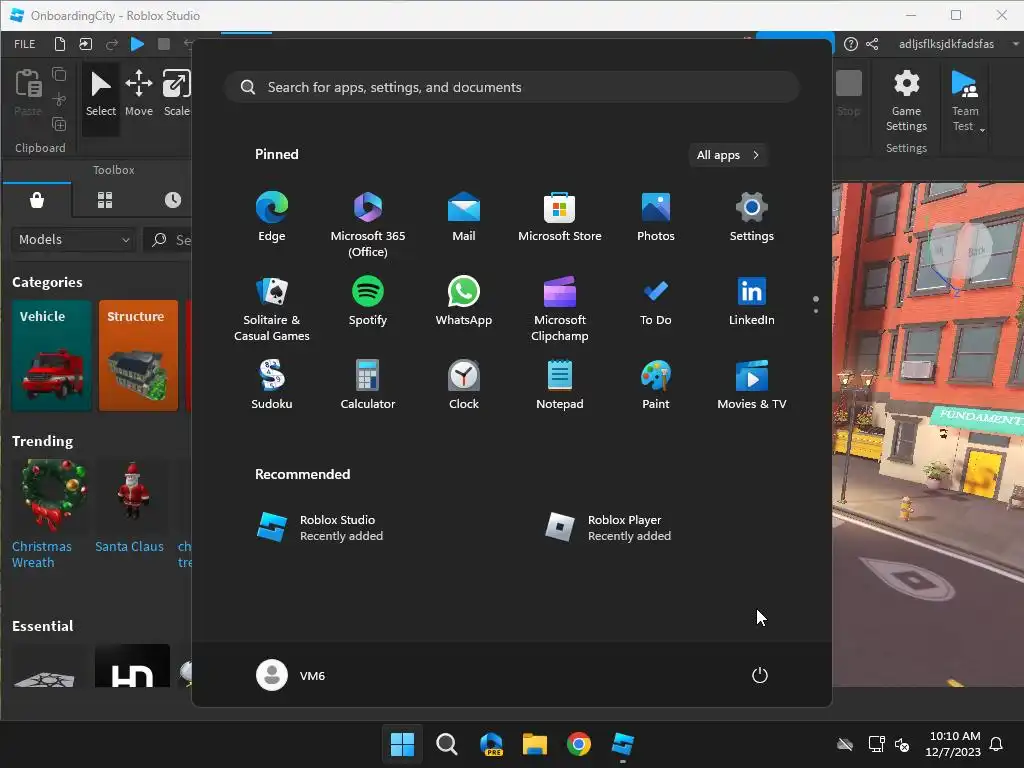Screen dimensions: 1024x768
Task: Open the To Do app
Action: point(656,301)
